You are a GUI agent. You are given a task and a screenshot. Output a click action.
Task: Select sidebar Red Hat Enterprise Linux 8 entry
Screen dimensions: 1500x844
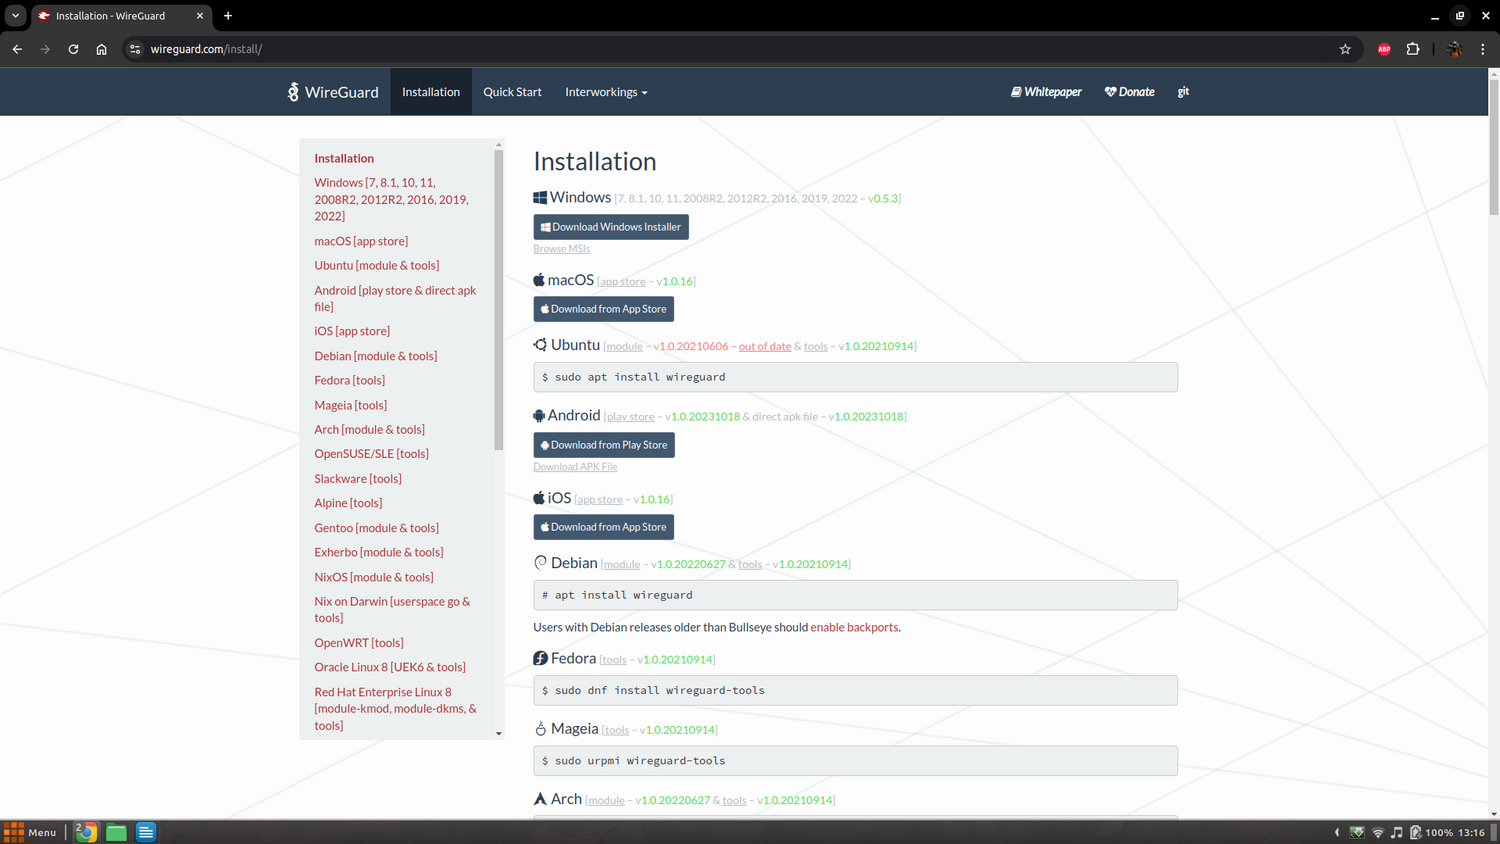pyautogui.click(x=396, y=709)
